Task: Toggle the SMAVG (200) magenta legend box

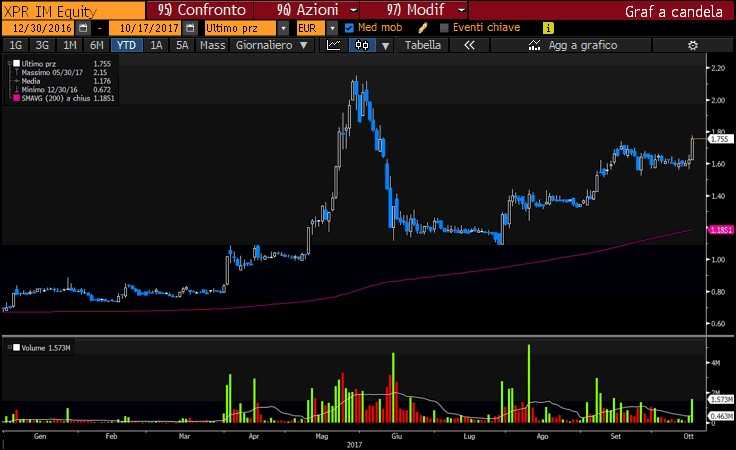Action: coord(16,98)
